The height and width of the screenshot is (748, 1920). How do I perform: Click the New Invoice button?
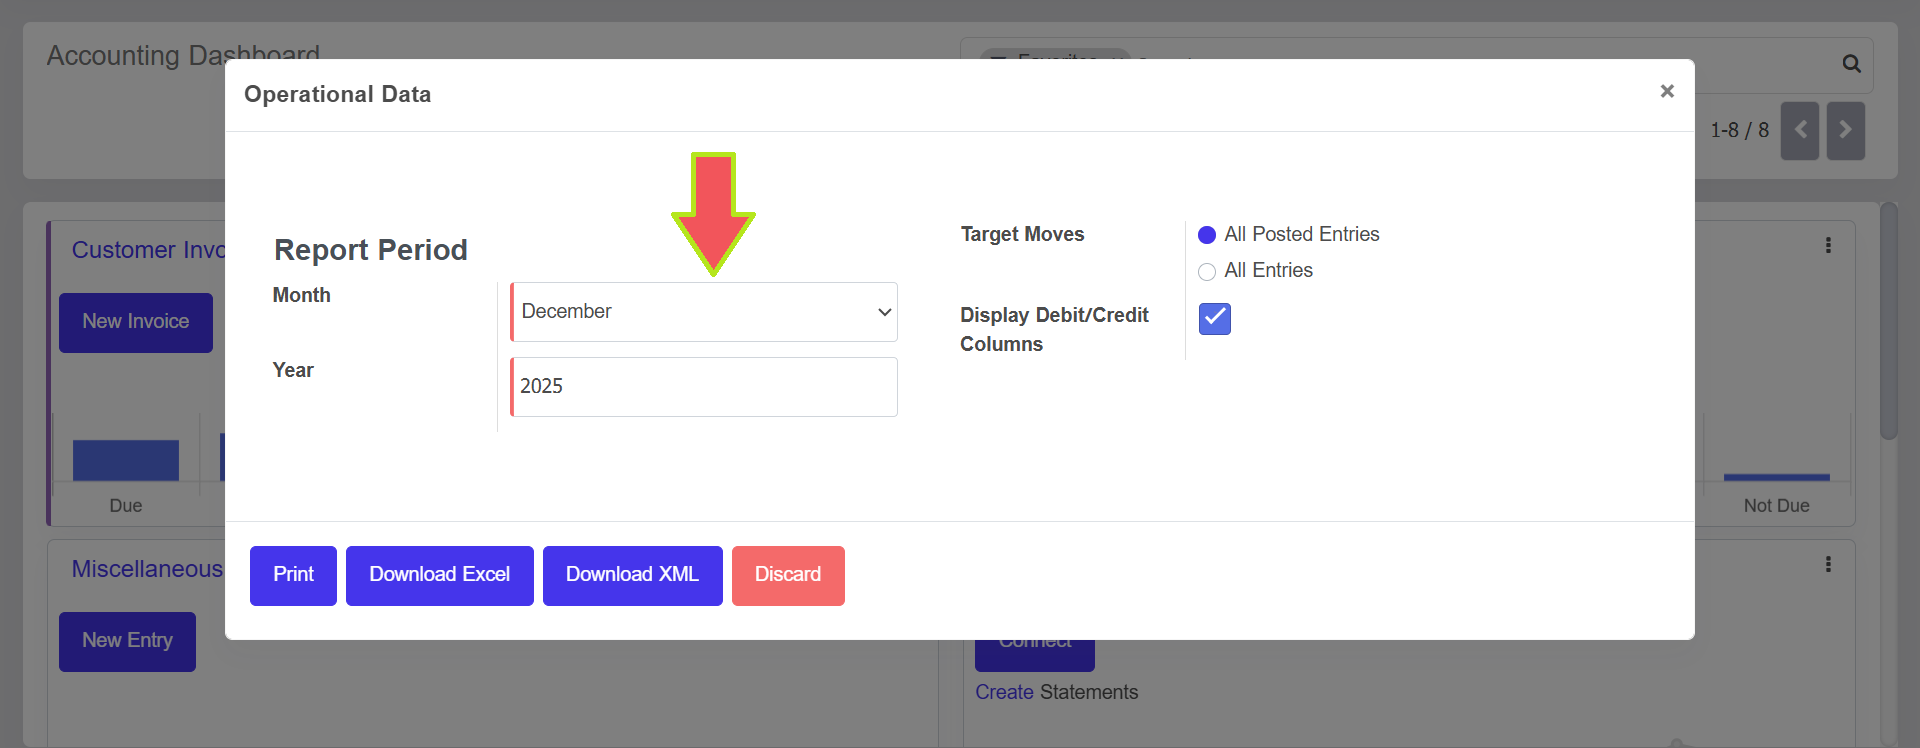[135, 322]
